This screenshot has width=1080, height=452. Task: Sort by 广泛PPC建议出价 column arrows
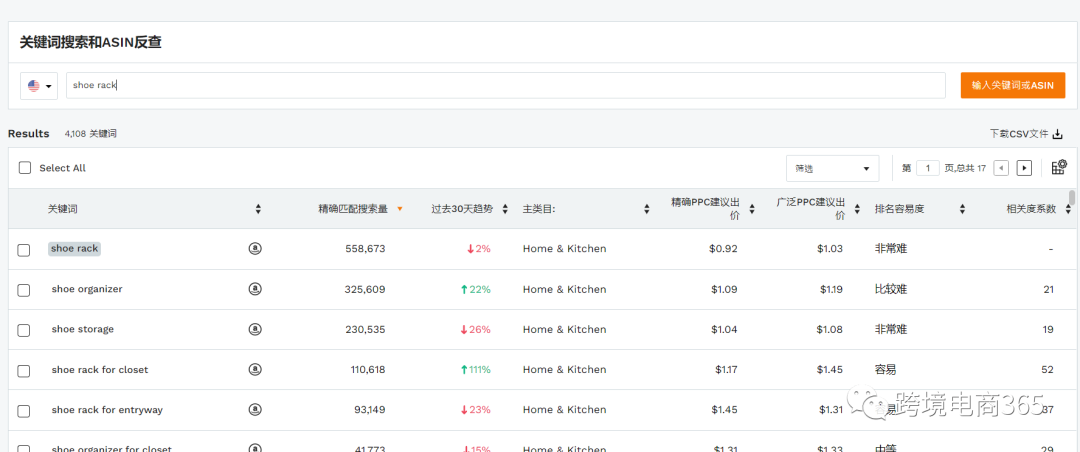(858, 209)
